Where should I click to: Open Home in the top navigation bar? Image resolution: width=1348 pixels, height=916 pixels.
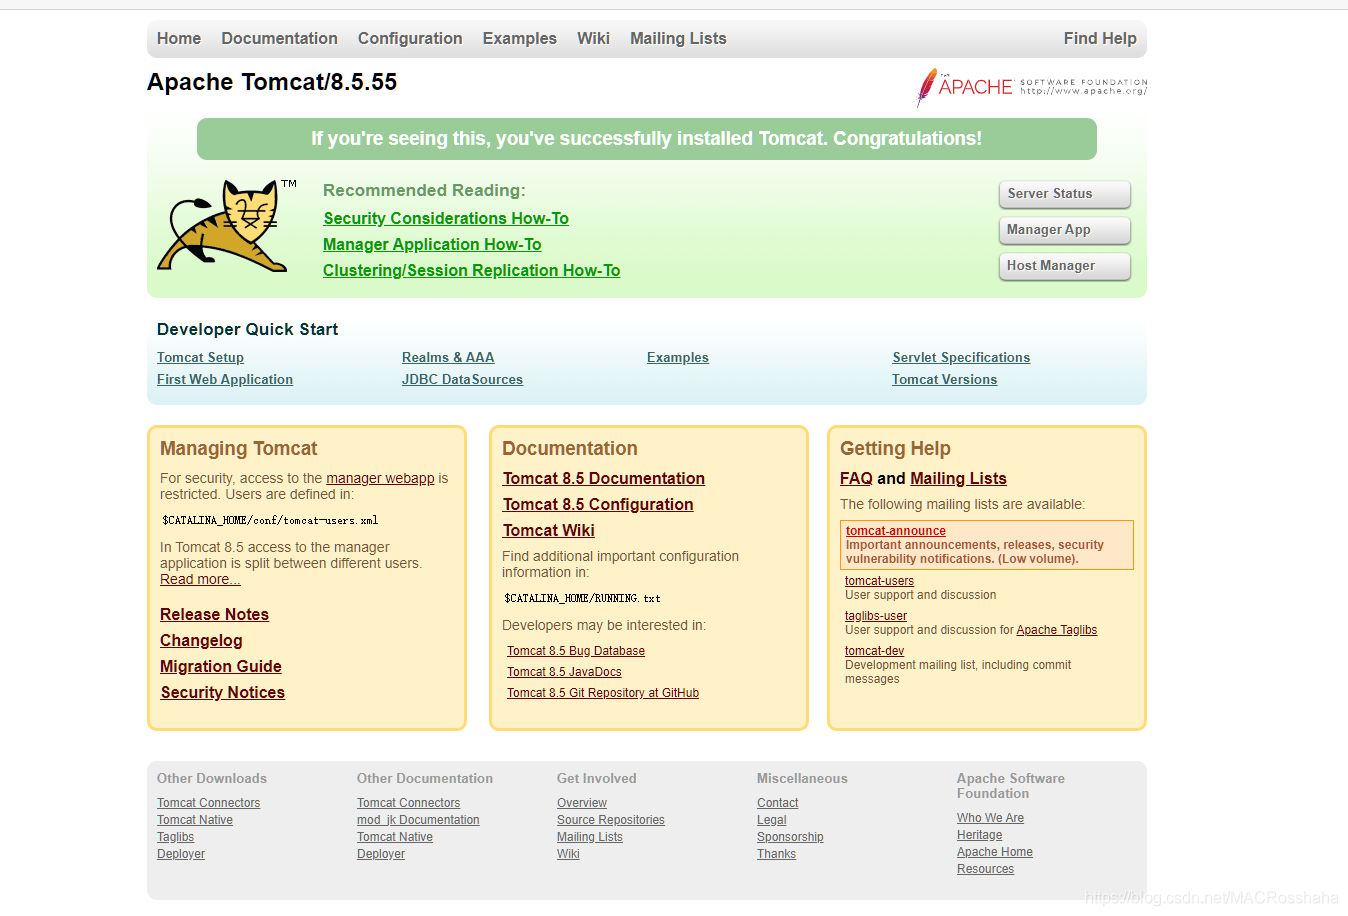click(x=179, y=38)
